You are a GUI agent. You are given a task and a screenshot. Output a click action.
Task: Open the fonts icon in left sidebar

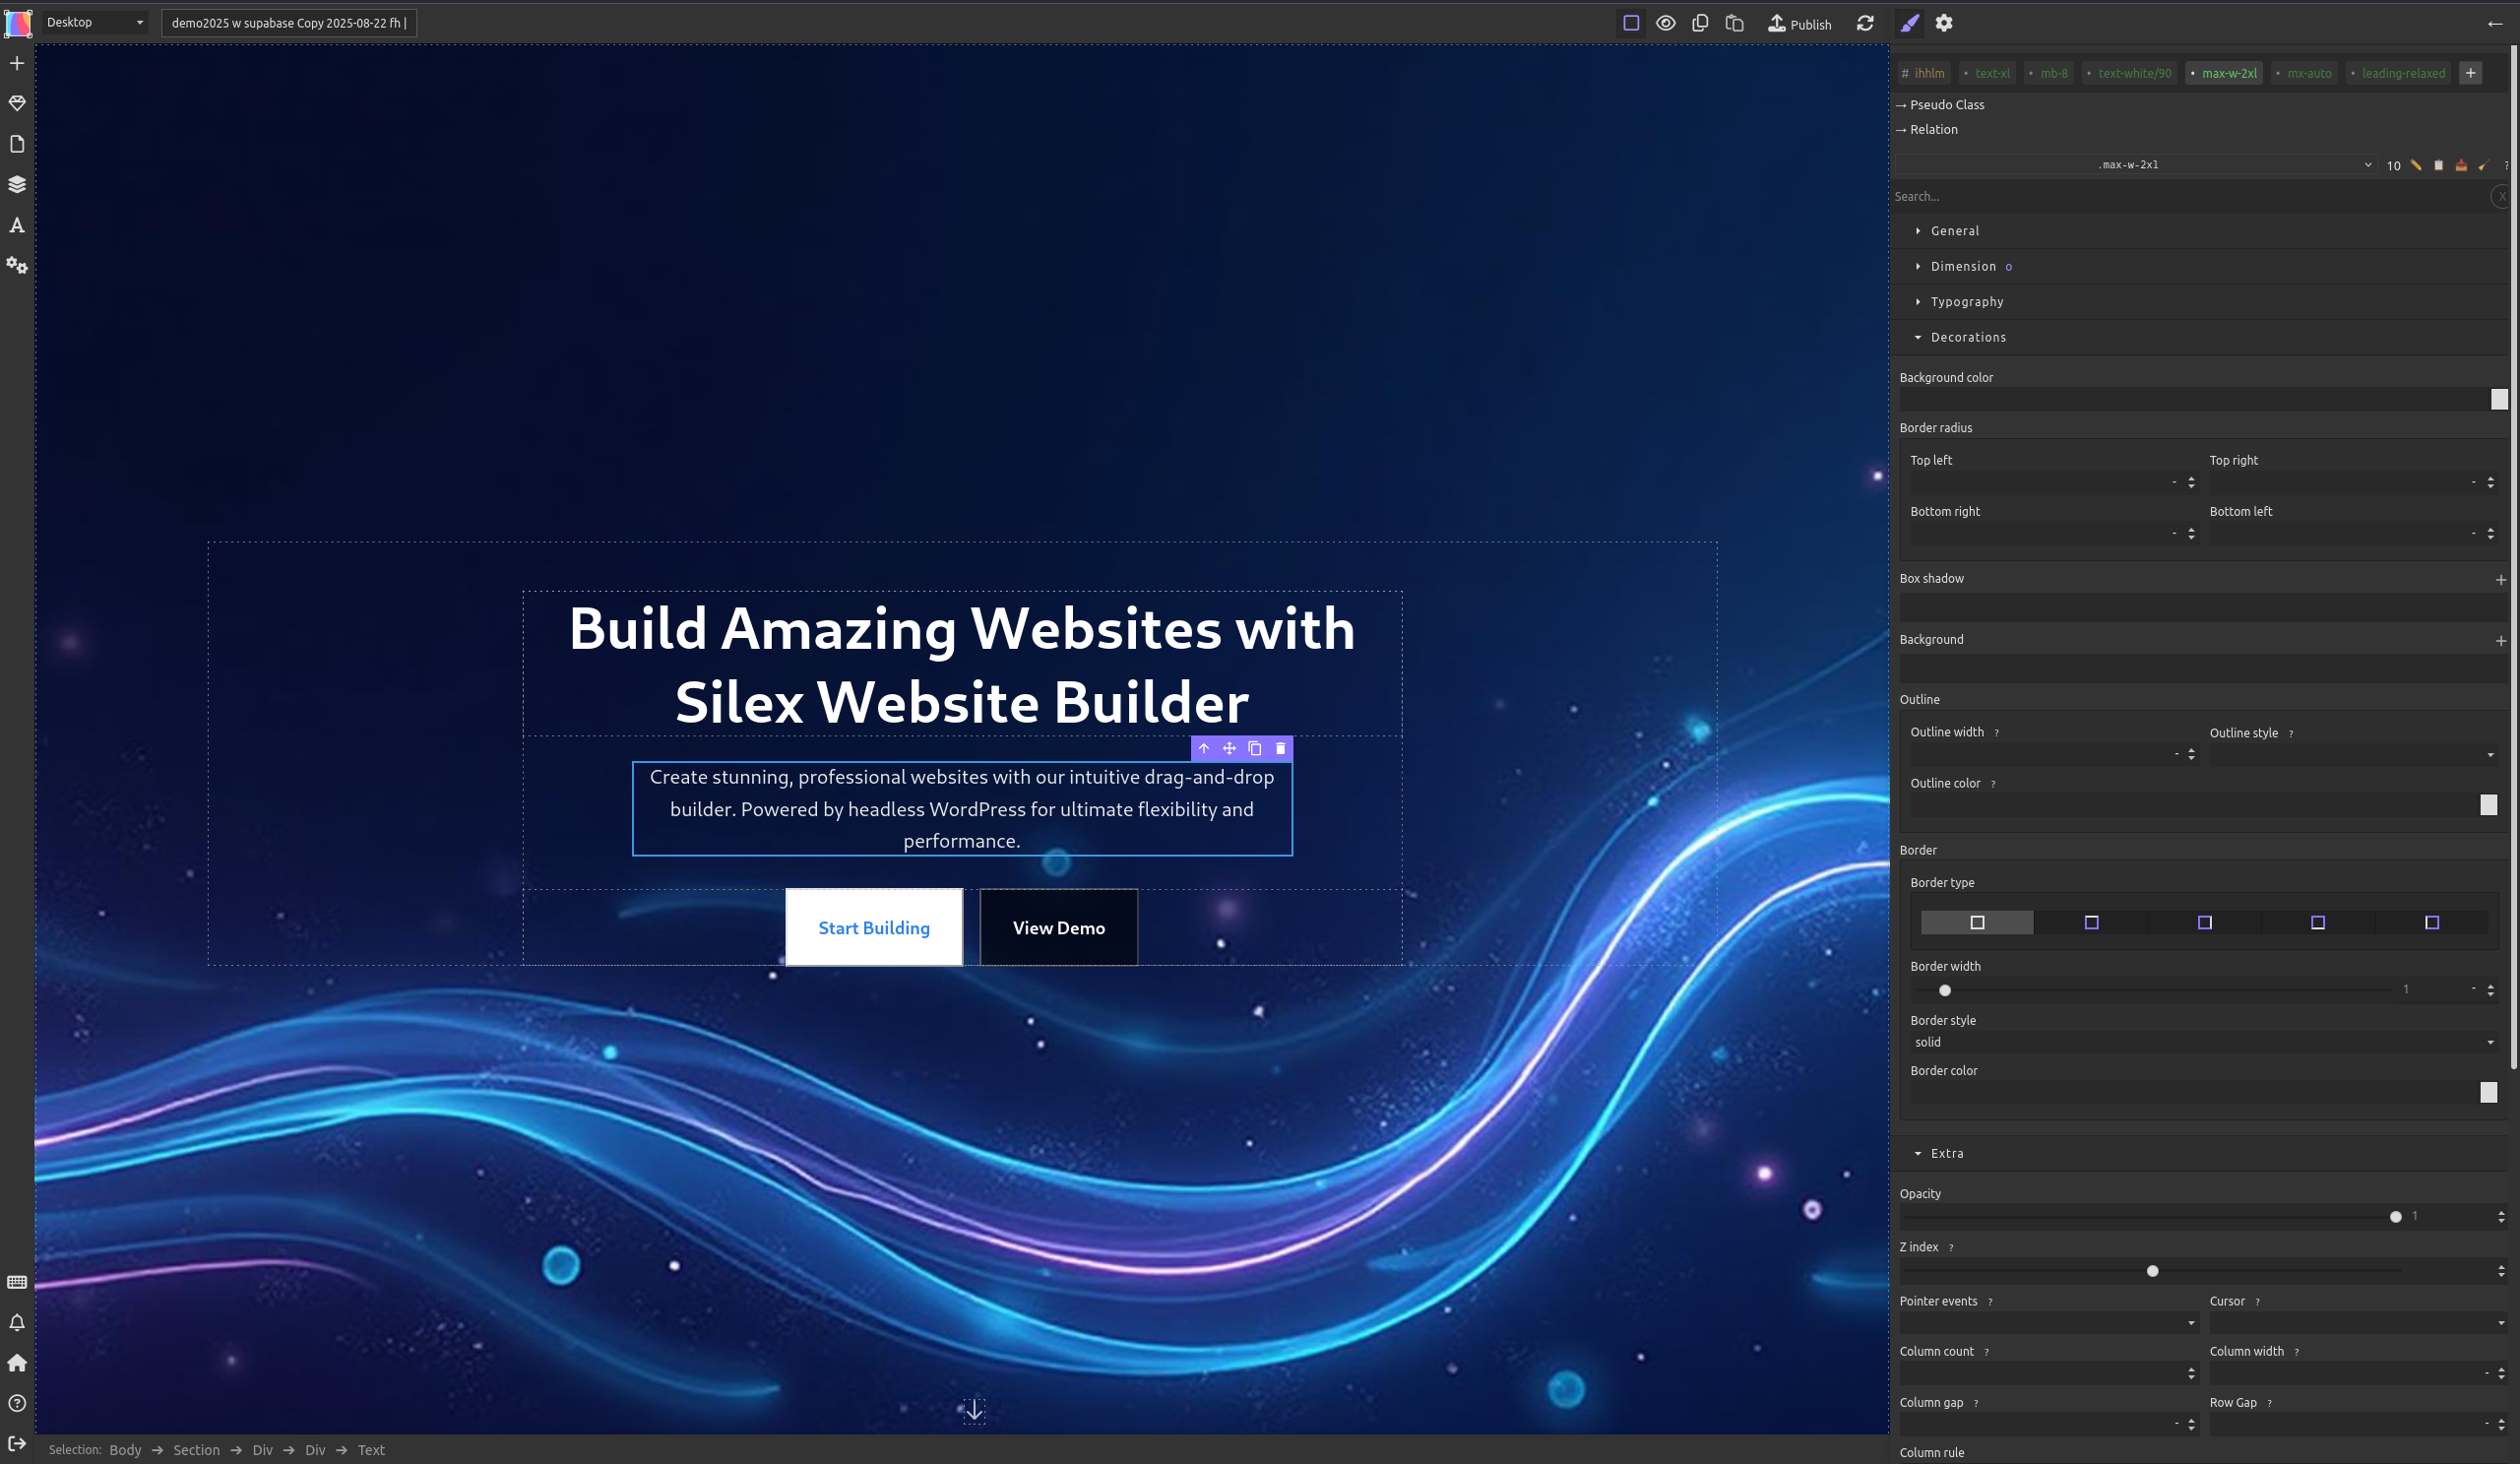pyautogui.click(x=17, y=225)
